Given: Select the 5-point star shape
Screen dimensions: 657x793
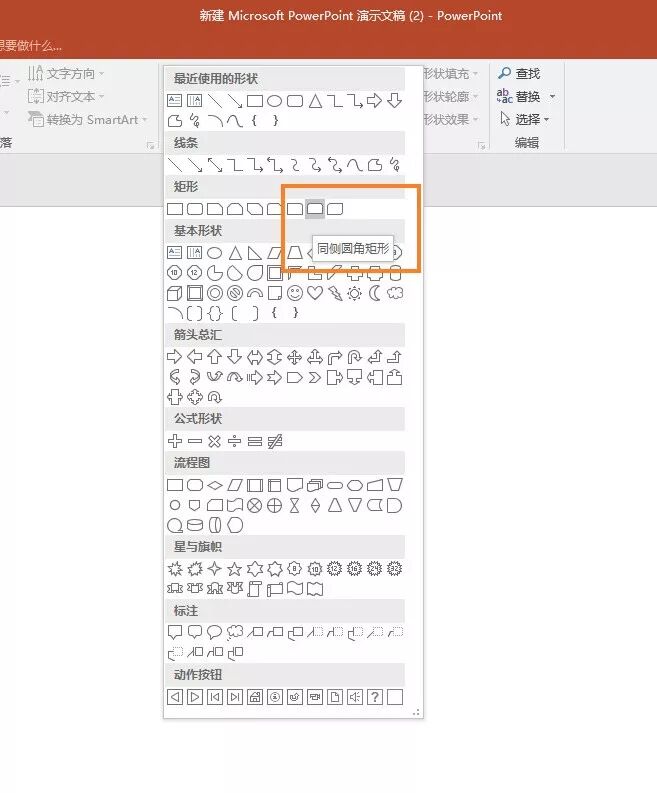Looking at the screenshot, I should coord(234,569).
